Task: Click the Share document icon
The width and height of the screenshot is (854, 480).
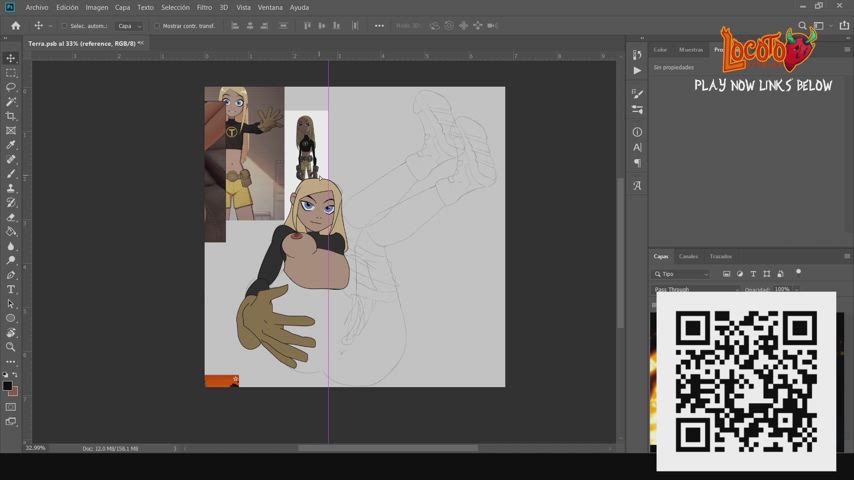Action: tap(844, 26)
